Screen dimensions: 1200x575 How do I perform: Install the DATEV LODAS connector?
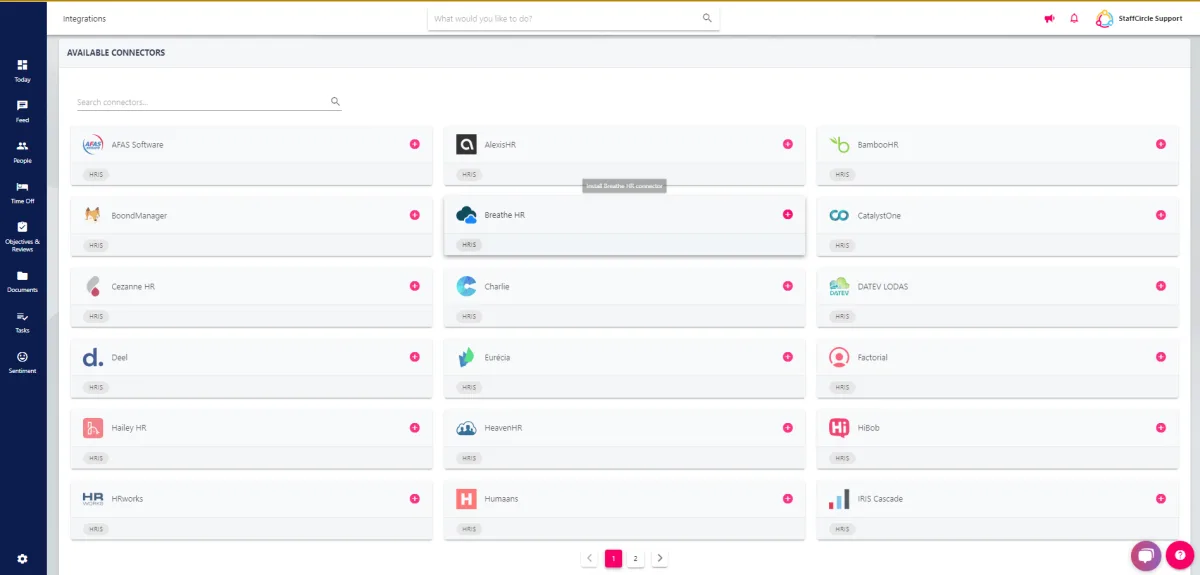click(x=1160, y=286)
